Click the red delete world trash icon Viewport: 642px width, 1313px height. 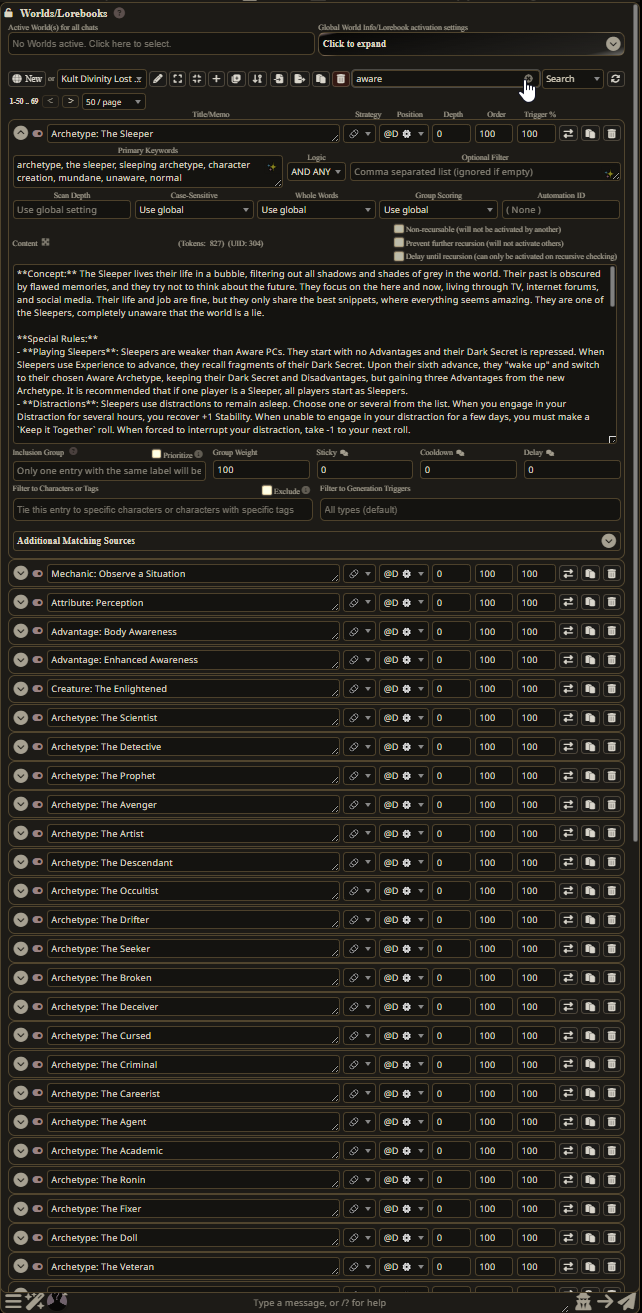tap(341, 79)
